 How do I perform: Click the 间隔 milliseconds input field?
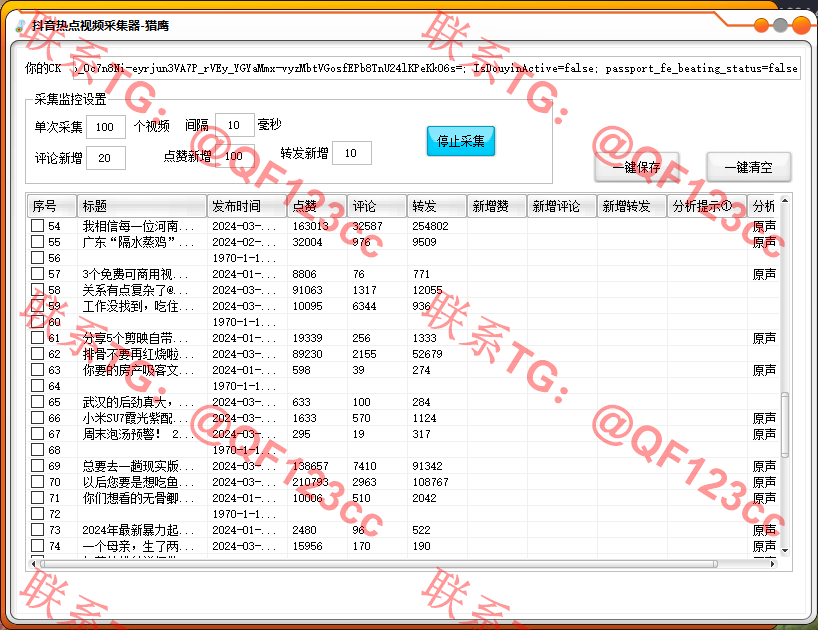click(235, 125)
